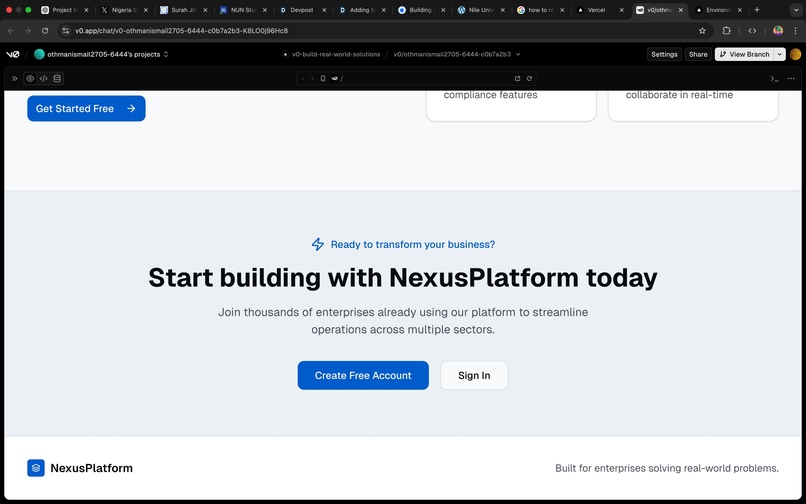This screenshot has width=806, height=504.
Task: Open Chrome three-dot menu
Action: [x=795, y=31]
